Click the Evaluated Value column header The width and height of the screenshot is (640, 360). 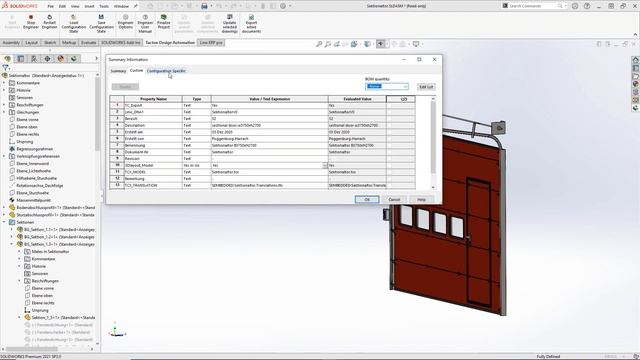pos(357,99)
